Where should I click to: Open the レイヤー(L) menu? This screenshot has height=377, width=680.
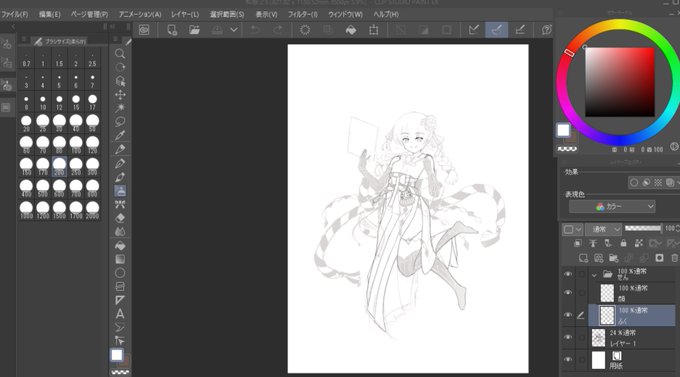pyautogui.click(x=185, y=14)
